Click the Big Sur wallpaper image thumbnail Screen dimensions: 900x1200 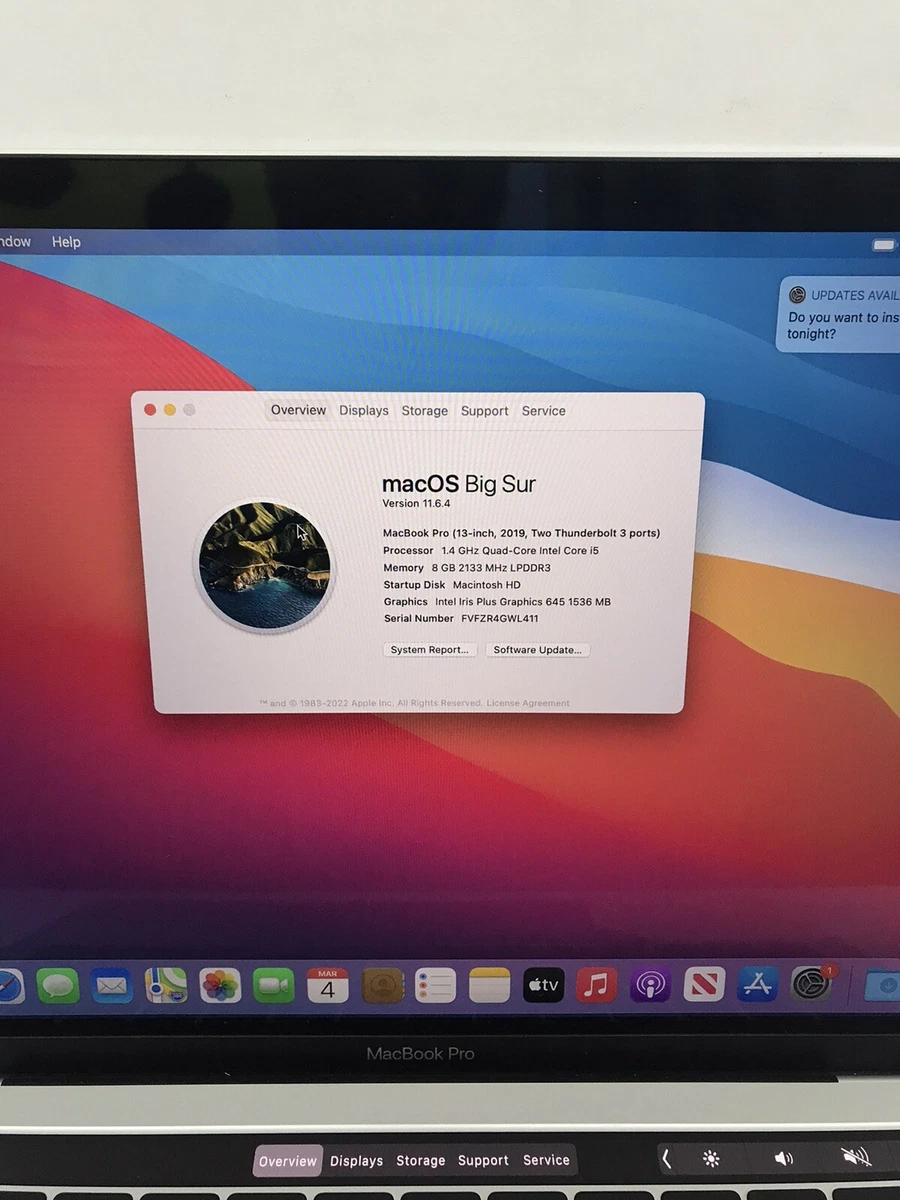(265, 566)
